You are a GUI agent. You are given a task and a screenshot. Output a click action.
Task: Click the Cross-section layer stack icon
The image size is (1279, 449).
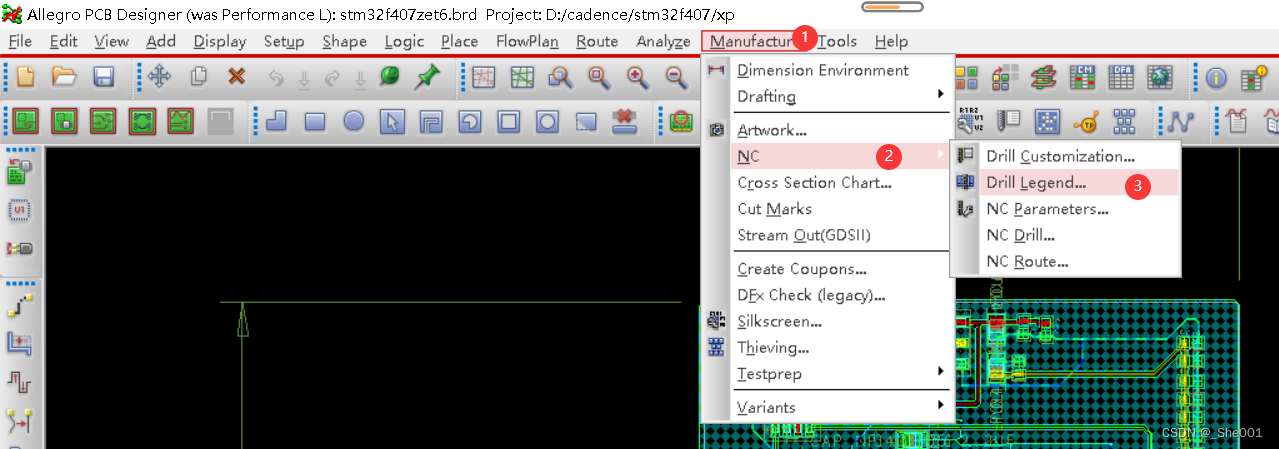pos(1044,77)
